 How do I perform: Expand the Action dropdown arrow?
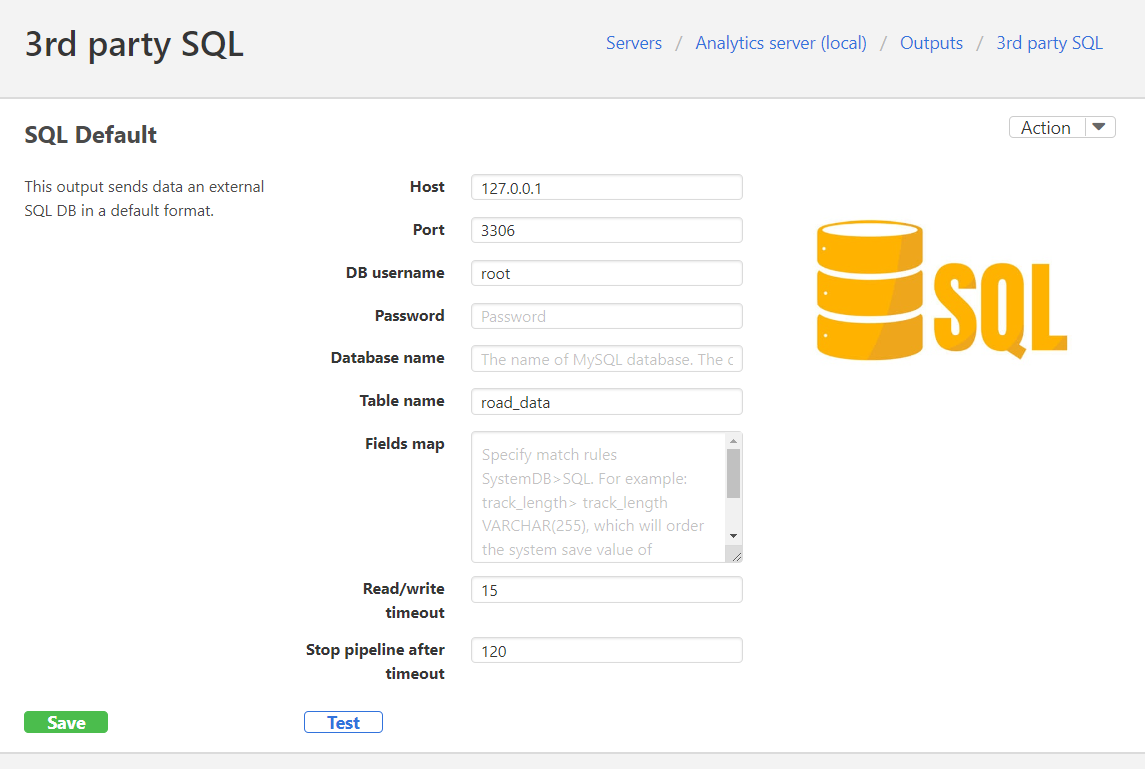tap(1099, 127)
